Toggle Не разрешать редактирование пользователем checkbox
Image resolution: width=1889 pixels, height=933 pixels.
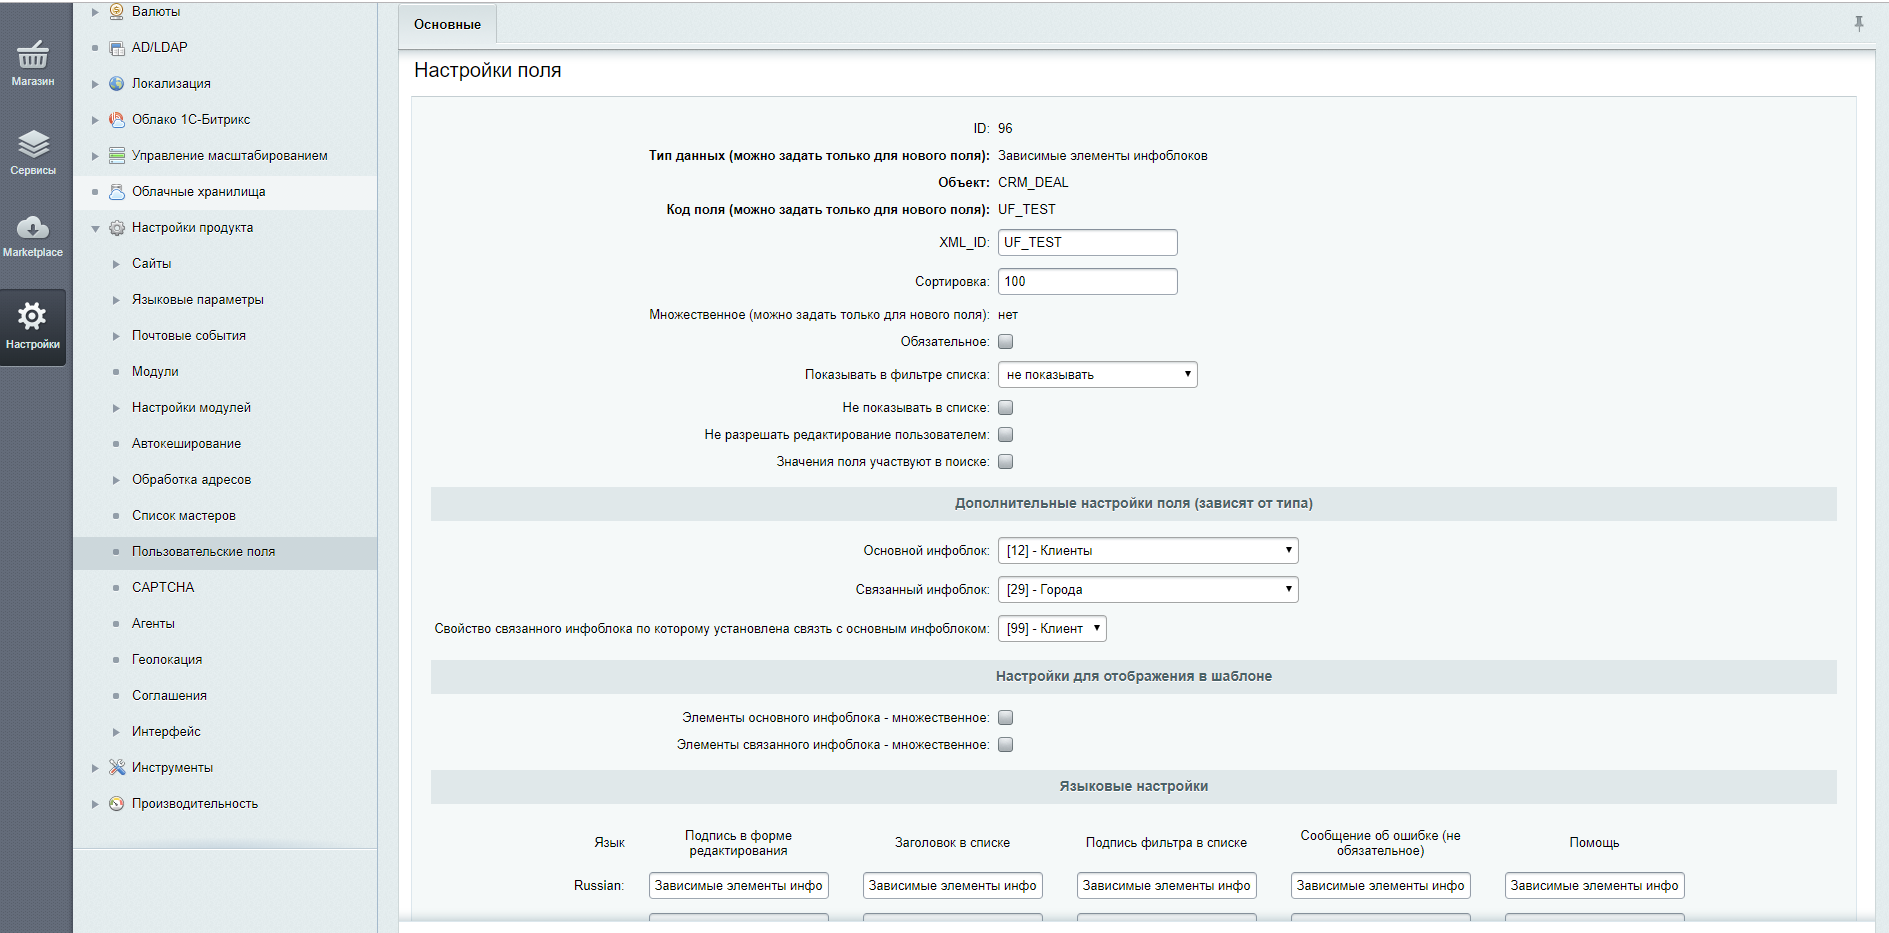[x=1006, y=435]
